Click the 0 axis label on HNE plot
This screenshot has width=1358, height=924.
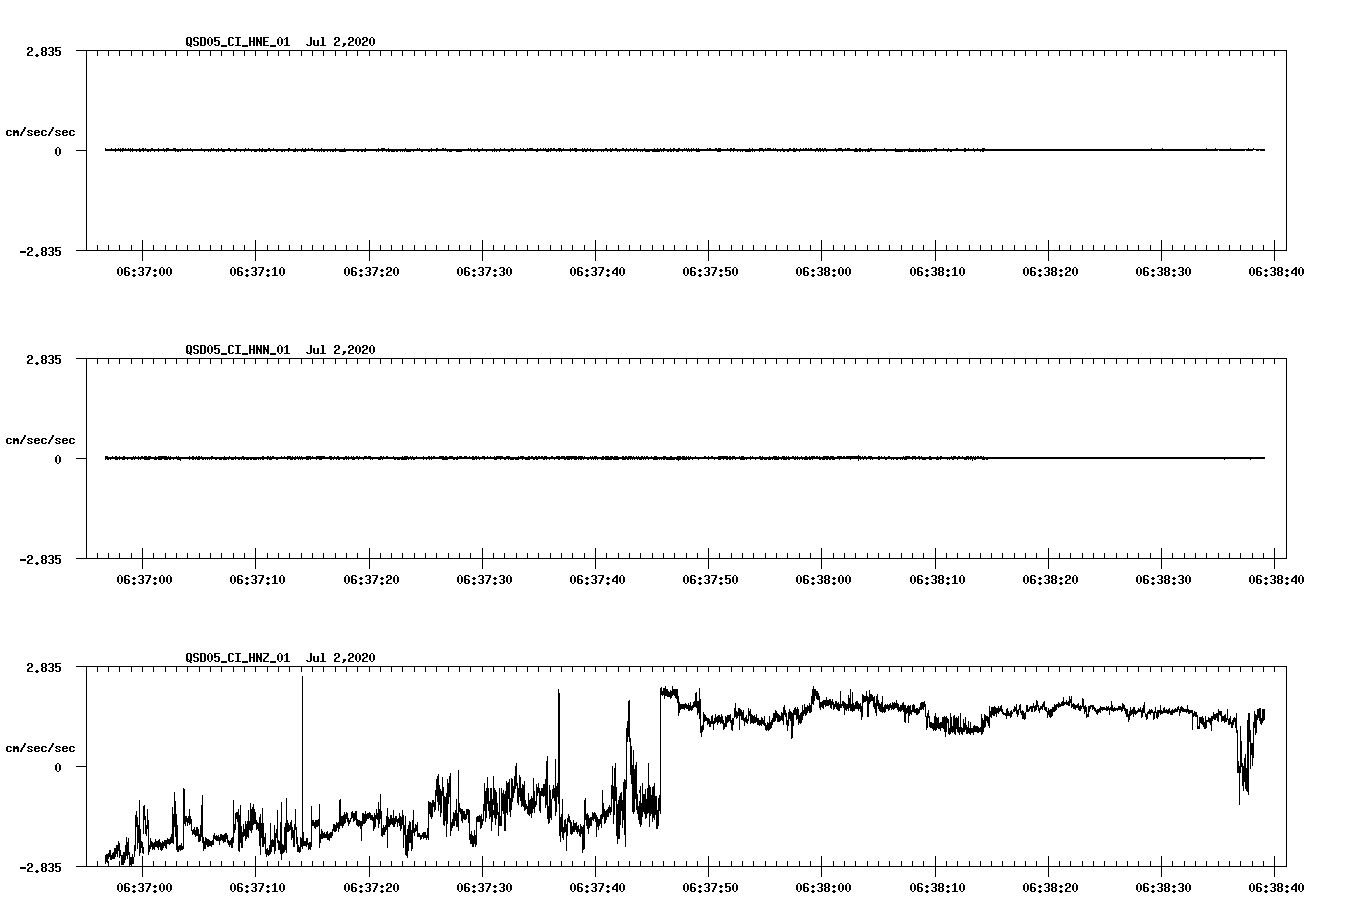[58, 151]
